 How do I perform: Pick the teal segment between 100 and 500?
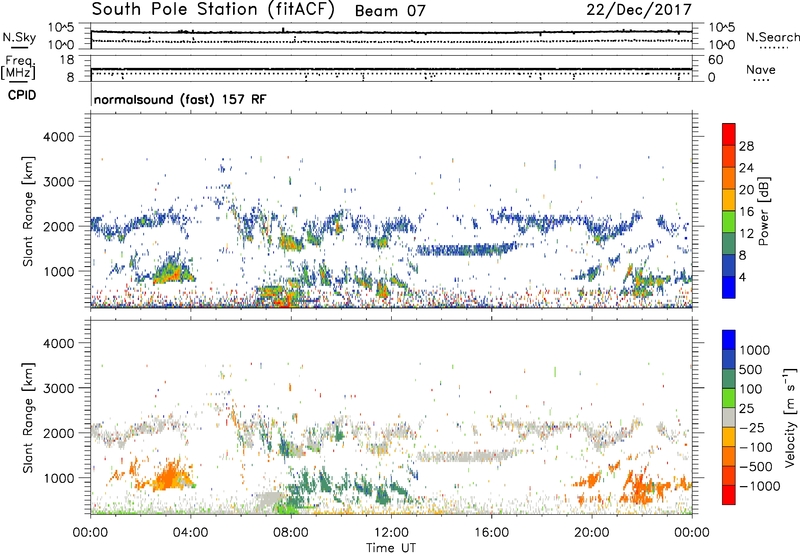coord(729,379)
